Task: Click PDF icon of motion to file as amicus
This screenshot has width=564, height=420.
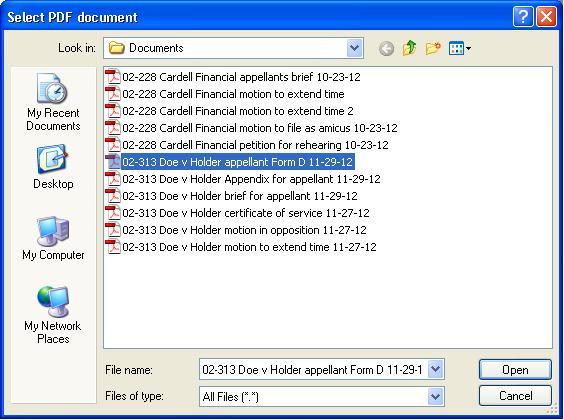Action: 113,128
